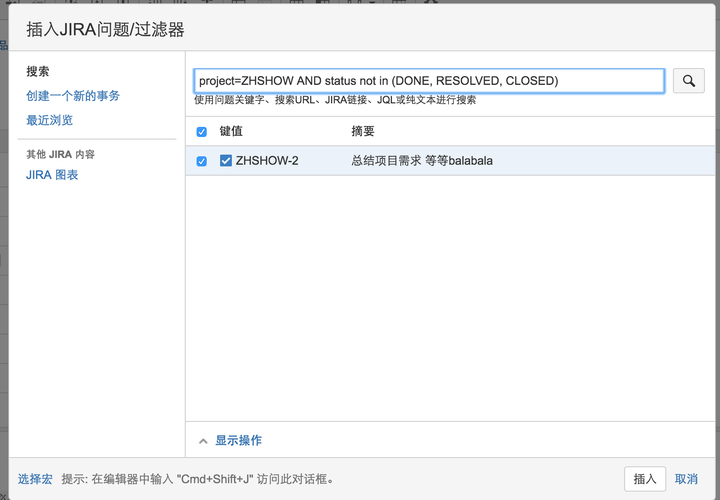This screenshot has height=500, width=720.
Task: Open JIRA 图表 in sidebar
Action: pos(52,175)
